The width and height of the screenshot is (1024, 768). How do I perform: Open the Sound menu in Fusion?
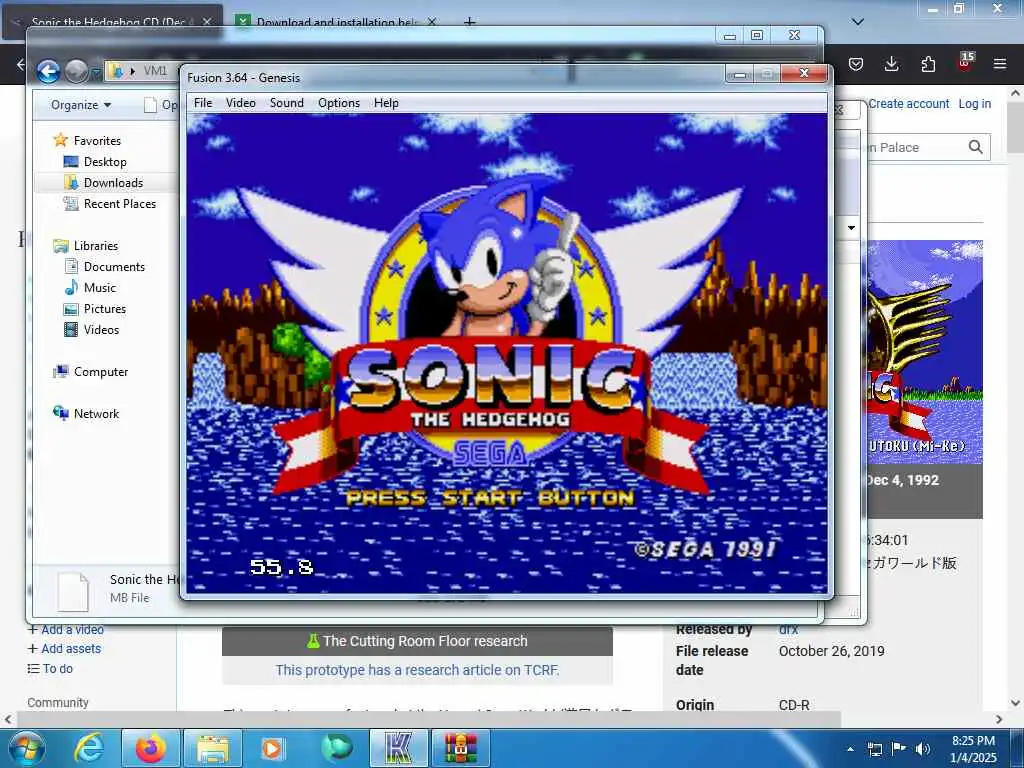[287, 103]
